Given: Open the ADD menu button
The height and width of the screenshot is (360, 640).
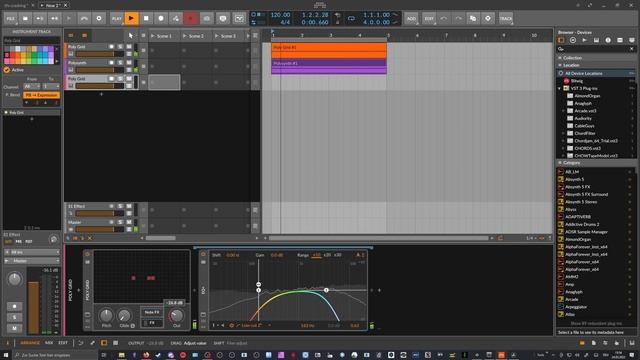Looking at the screenshot, I should coord(411,18).
